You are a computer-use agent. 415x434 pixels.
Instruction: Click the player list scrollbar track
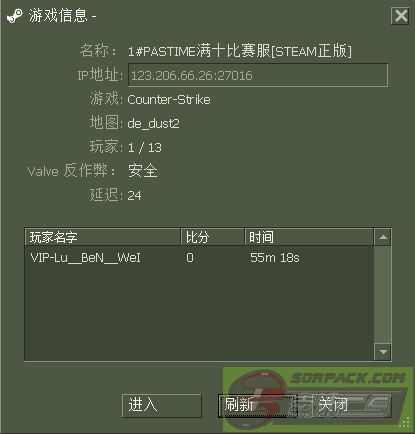[383, 294]
